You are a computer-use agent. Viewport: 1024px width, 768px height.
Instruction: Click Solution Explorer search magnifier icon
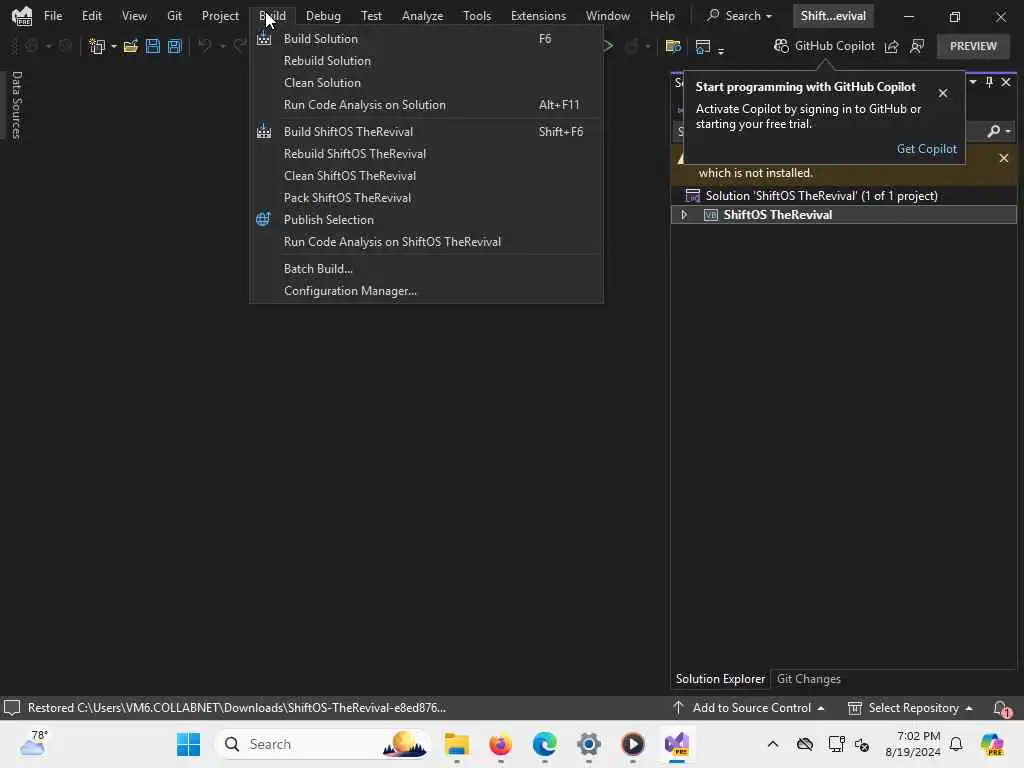coord(993,131)
